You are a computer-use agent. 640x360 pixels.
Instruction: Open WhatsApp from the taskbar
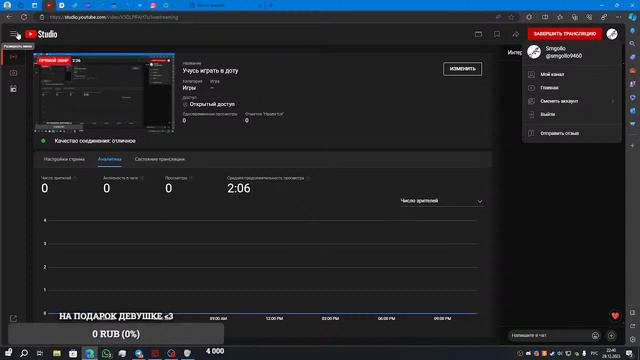106,353
